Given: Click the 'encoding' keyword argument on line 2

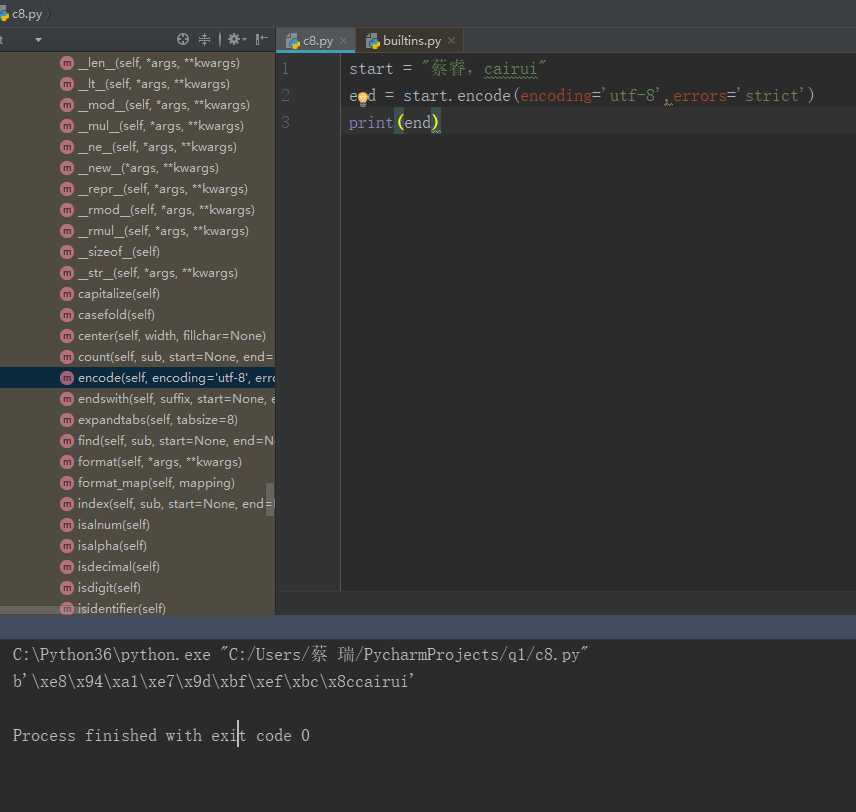Looking at the screenshot, I should coord(556,96).
